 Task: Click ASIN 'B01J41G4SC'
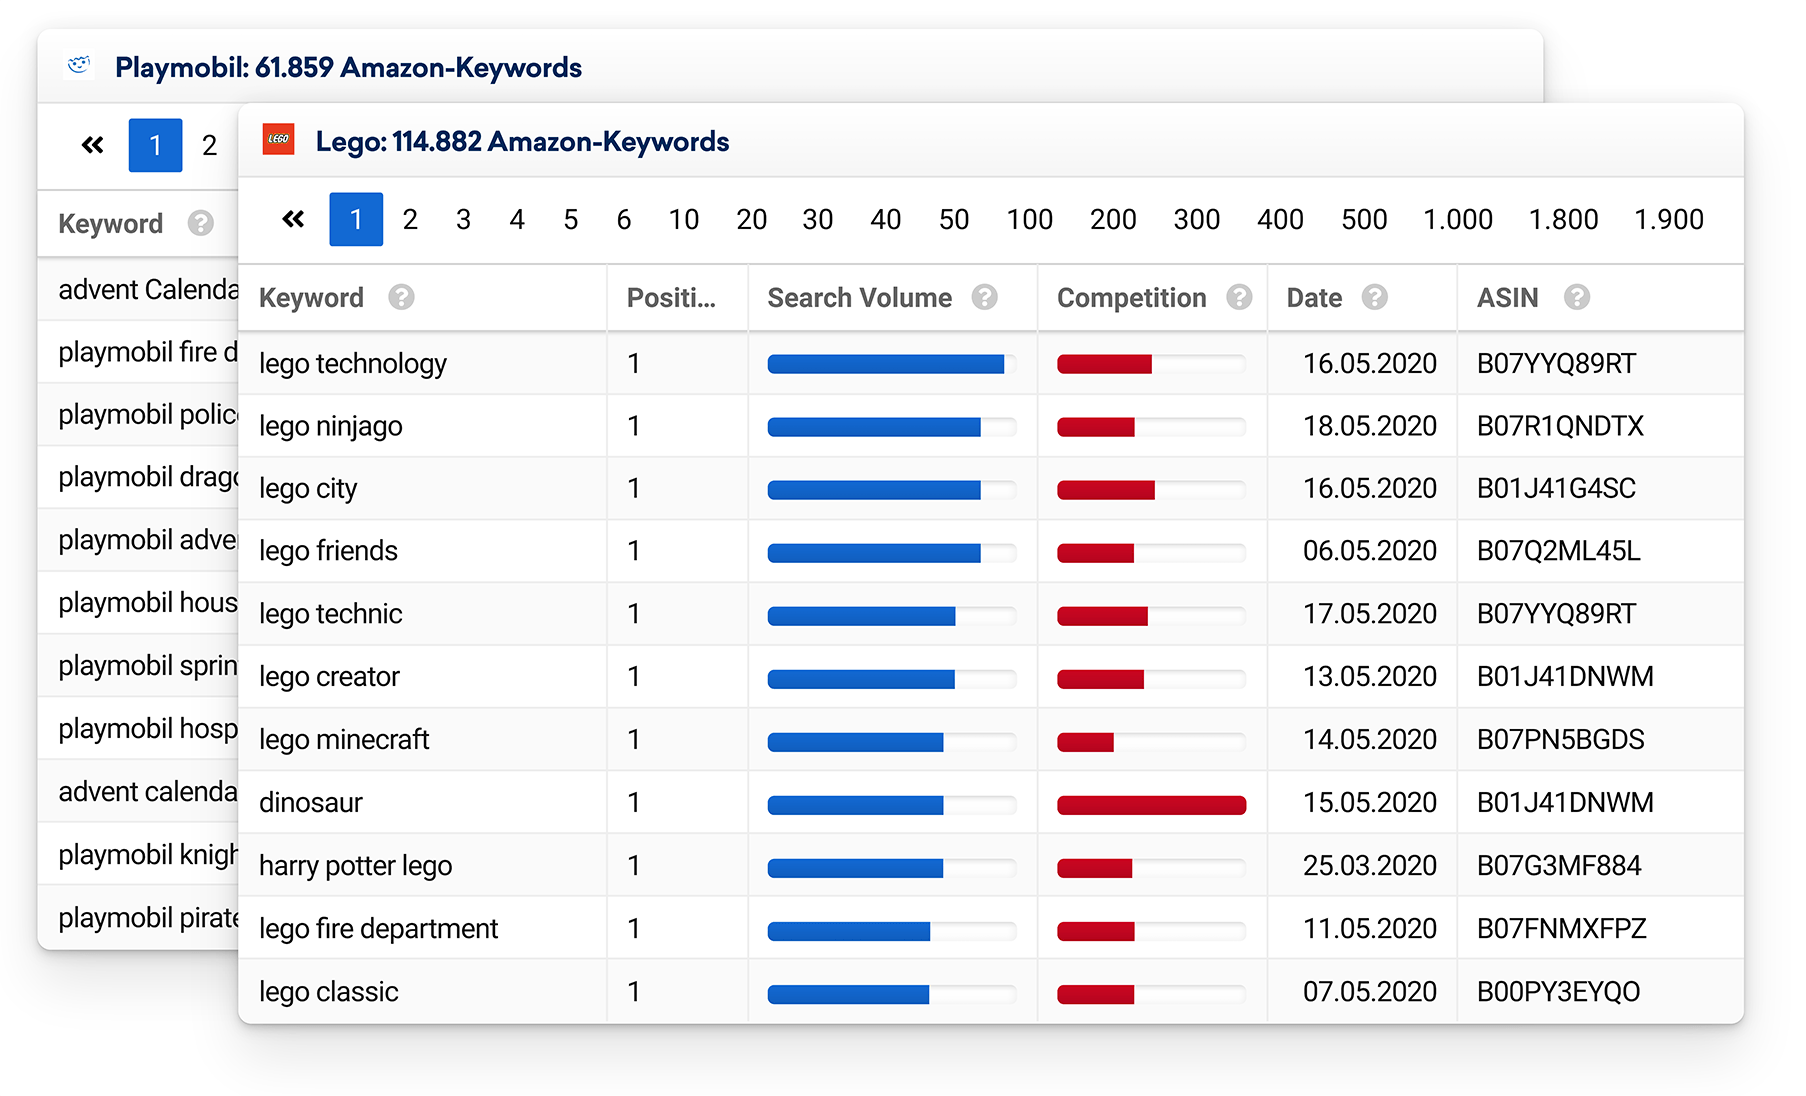click(x=1556, y=488)
